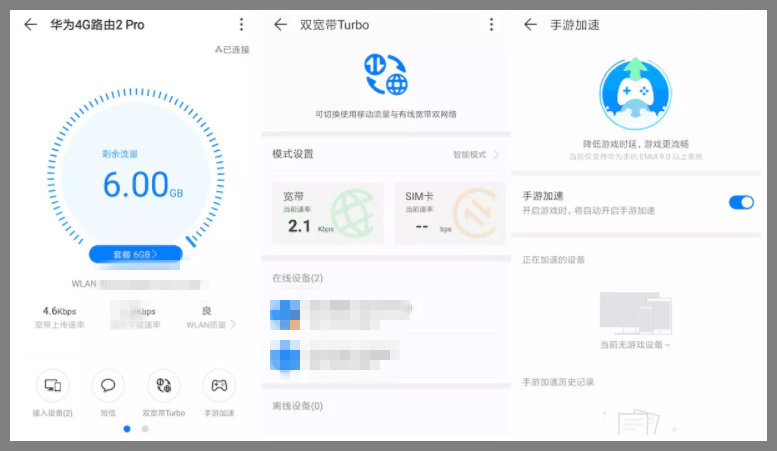Image resolution: width=777 pixels, height=451 pixels.
Task: Open the second online device entry
Action: pyautogui.click(x=386, y=355)
